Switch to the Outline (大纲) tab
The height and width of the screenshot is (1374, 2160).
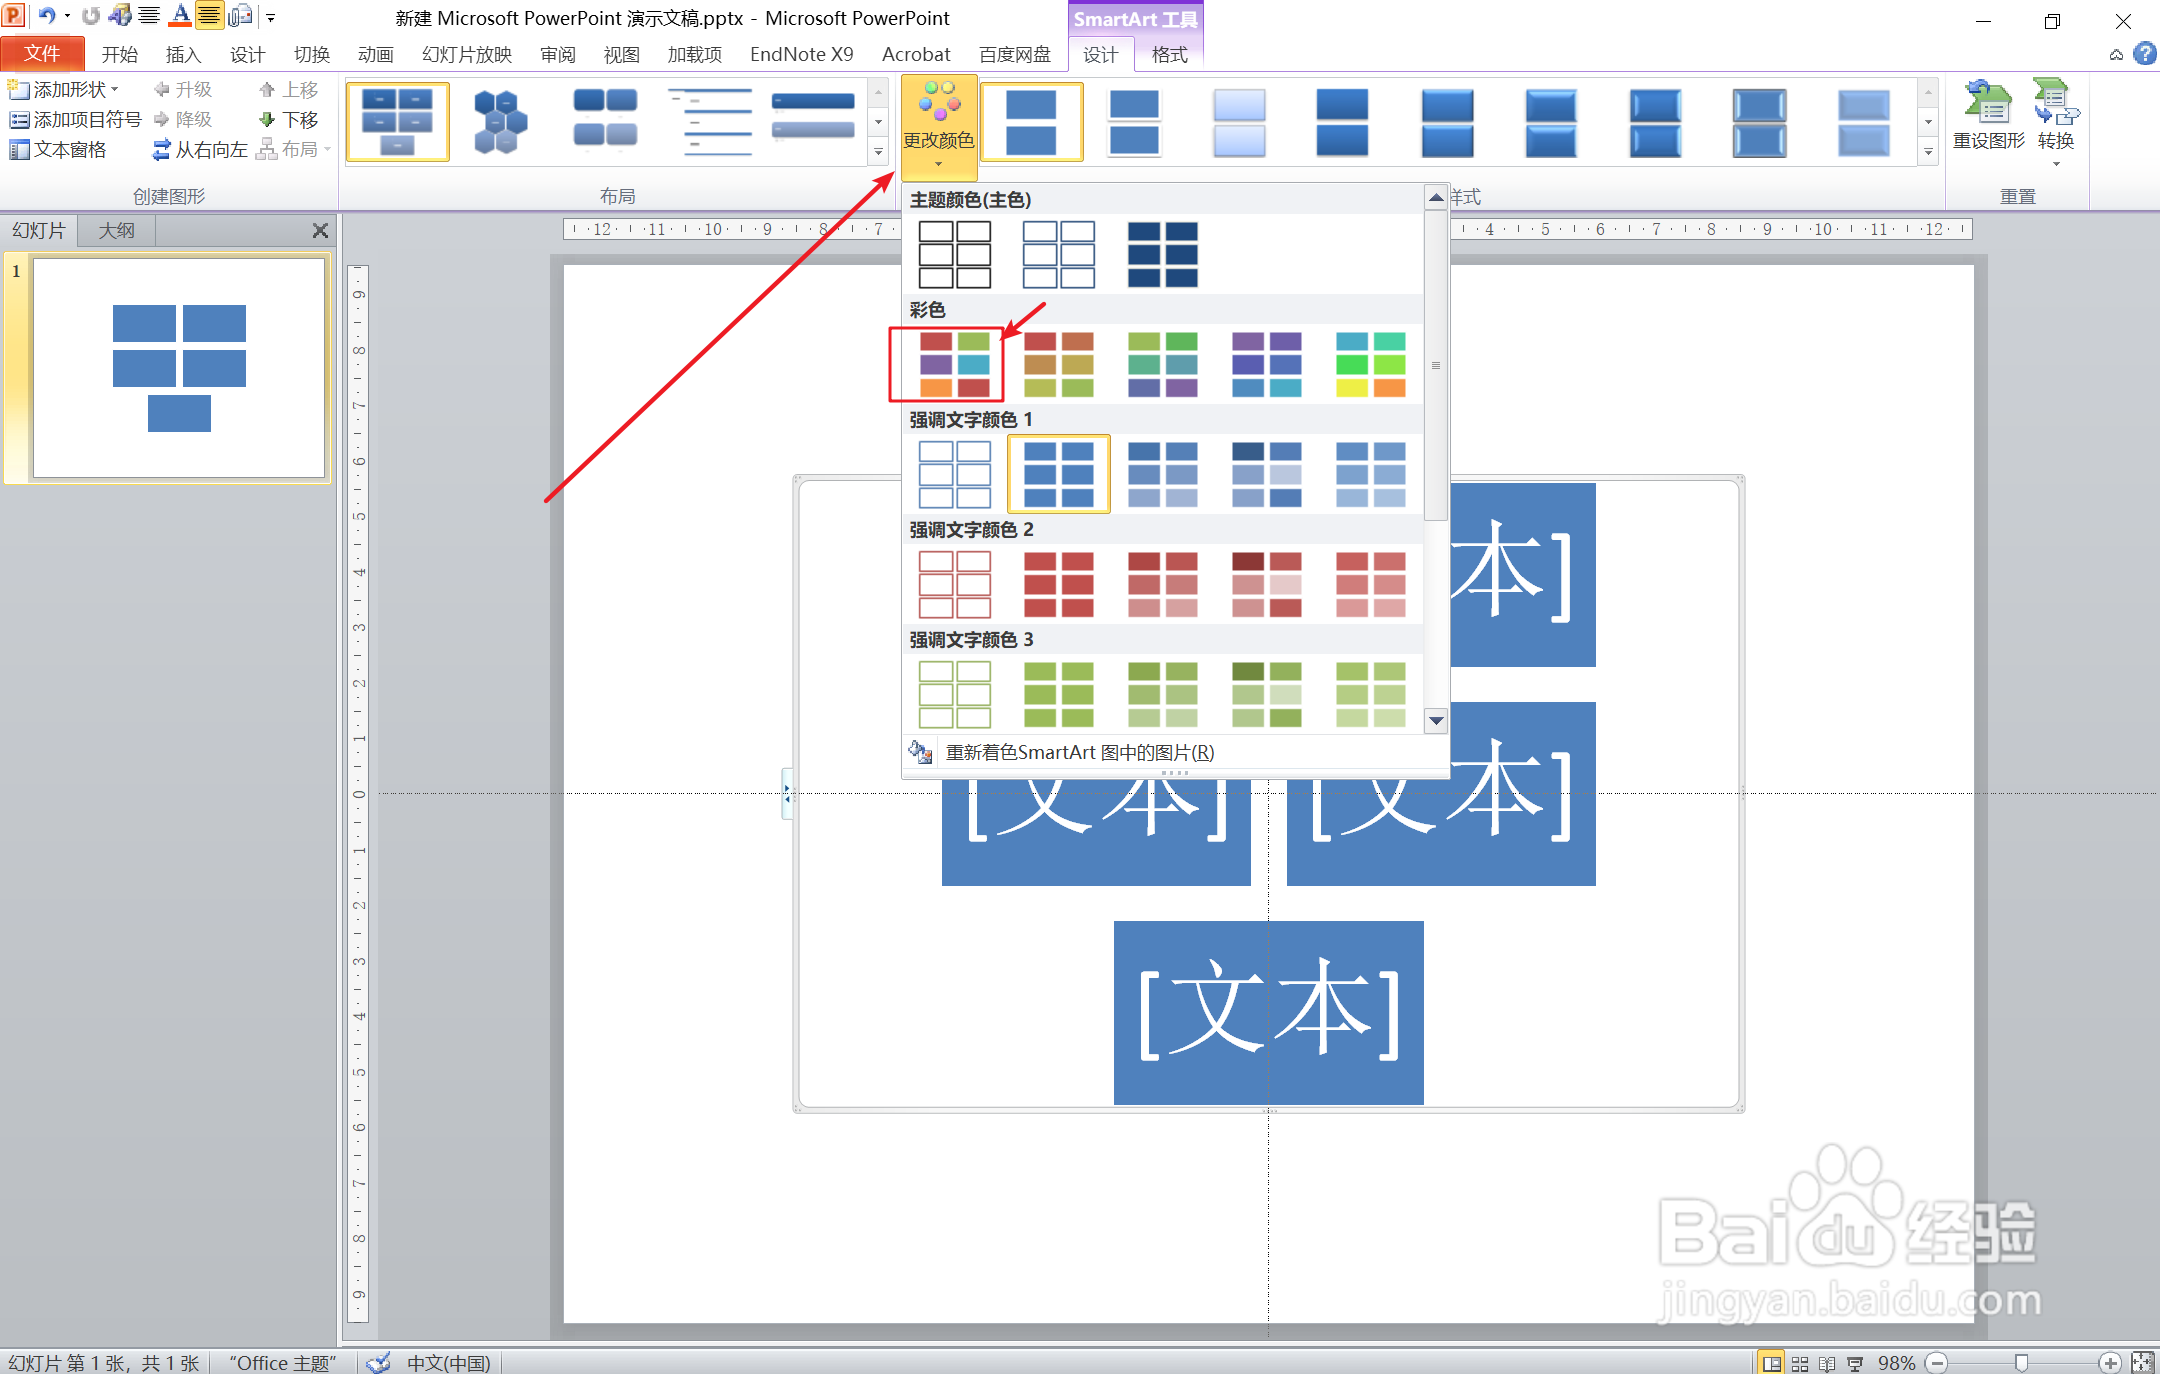[x=116, y=230]
